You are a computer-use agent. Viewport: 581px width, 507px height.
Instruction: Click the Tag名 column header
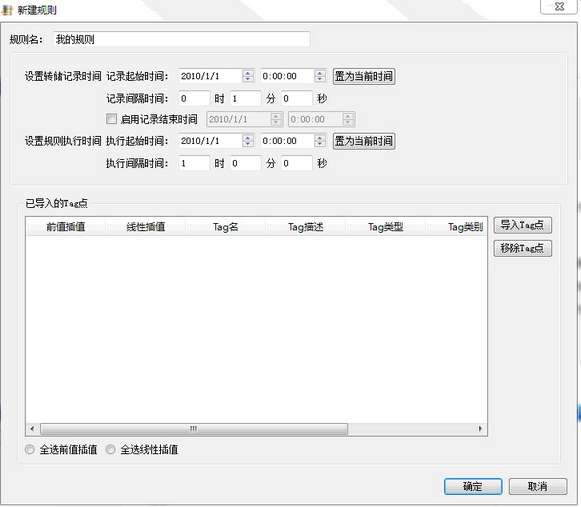click(225, 226)
